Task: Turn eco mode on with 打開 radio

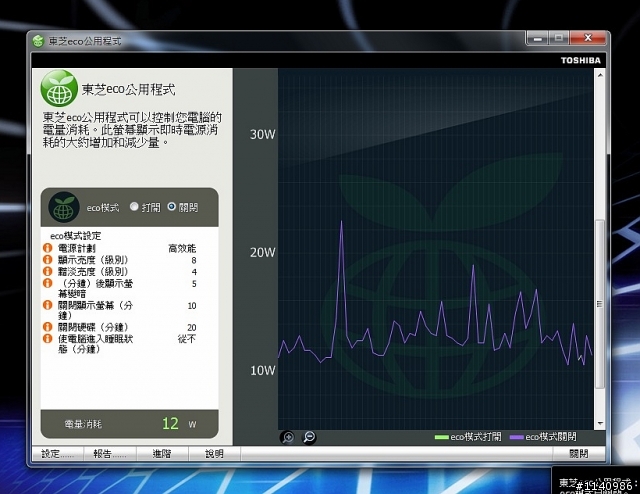Action: coord(134,207)
